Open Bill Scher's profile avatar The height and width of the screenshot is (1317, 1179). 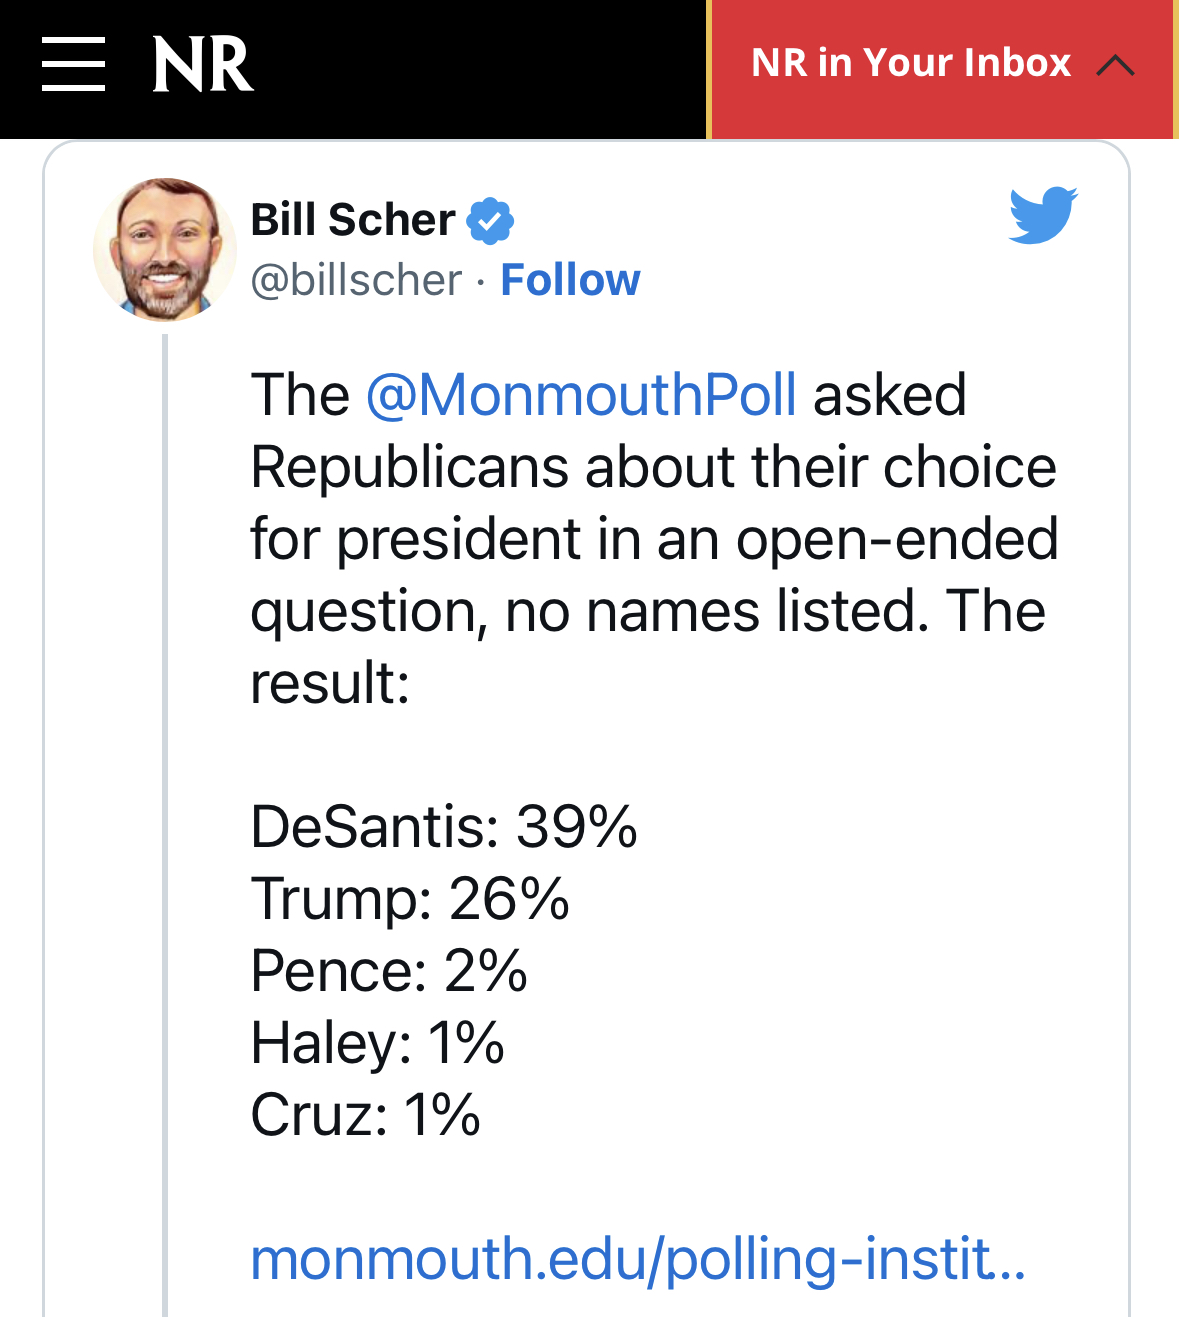164,250
